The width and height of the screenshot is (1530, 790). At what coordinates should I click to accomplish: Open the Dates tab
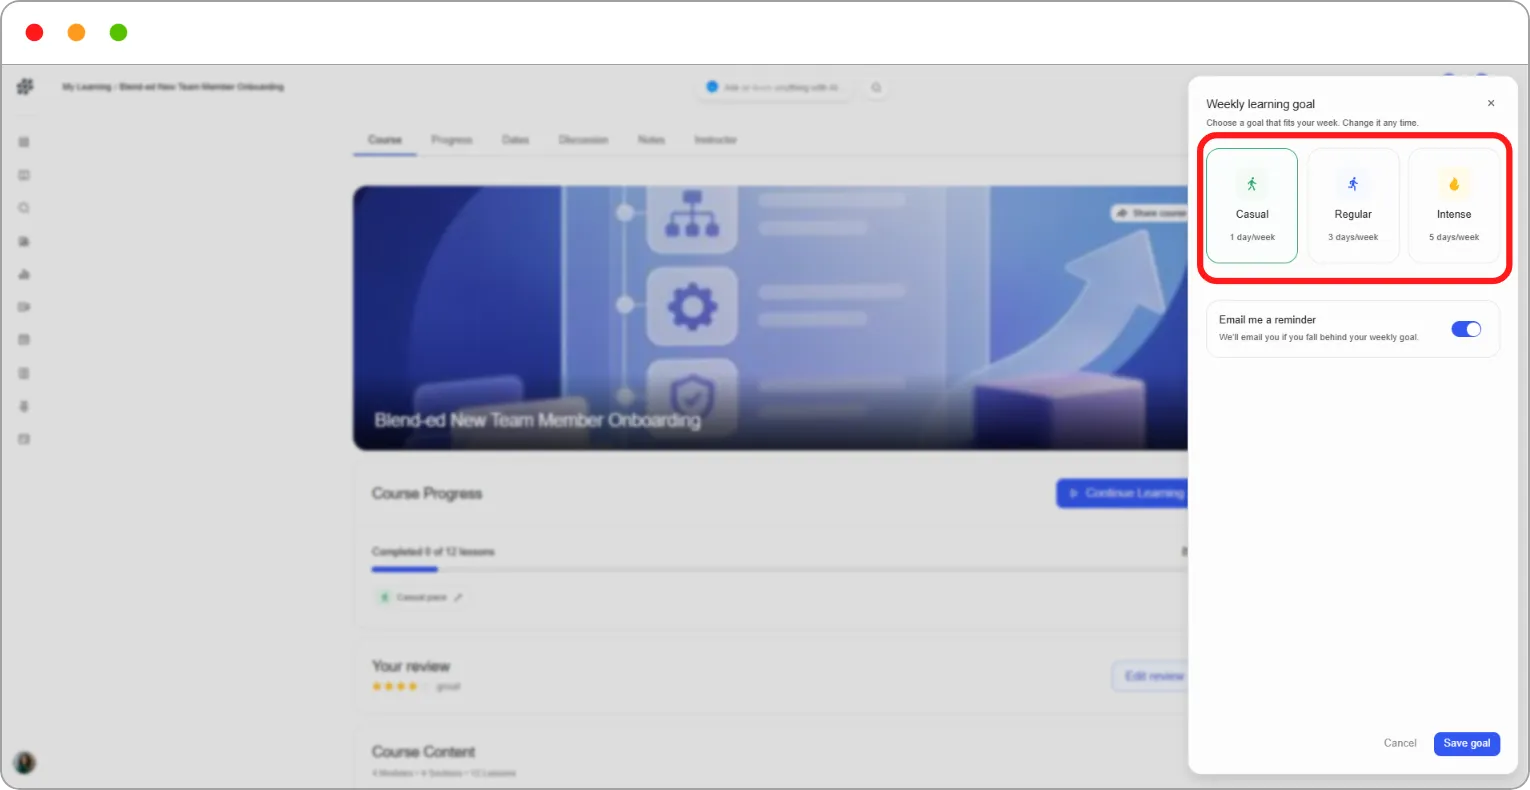point(516,140)
